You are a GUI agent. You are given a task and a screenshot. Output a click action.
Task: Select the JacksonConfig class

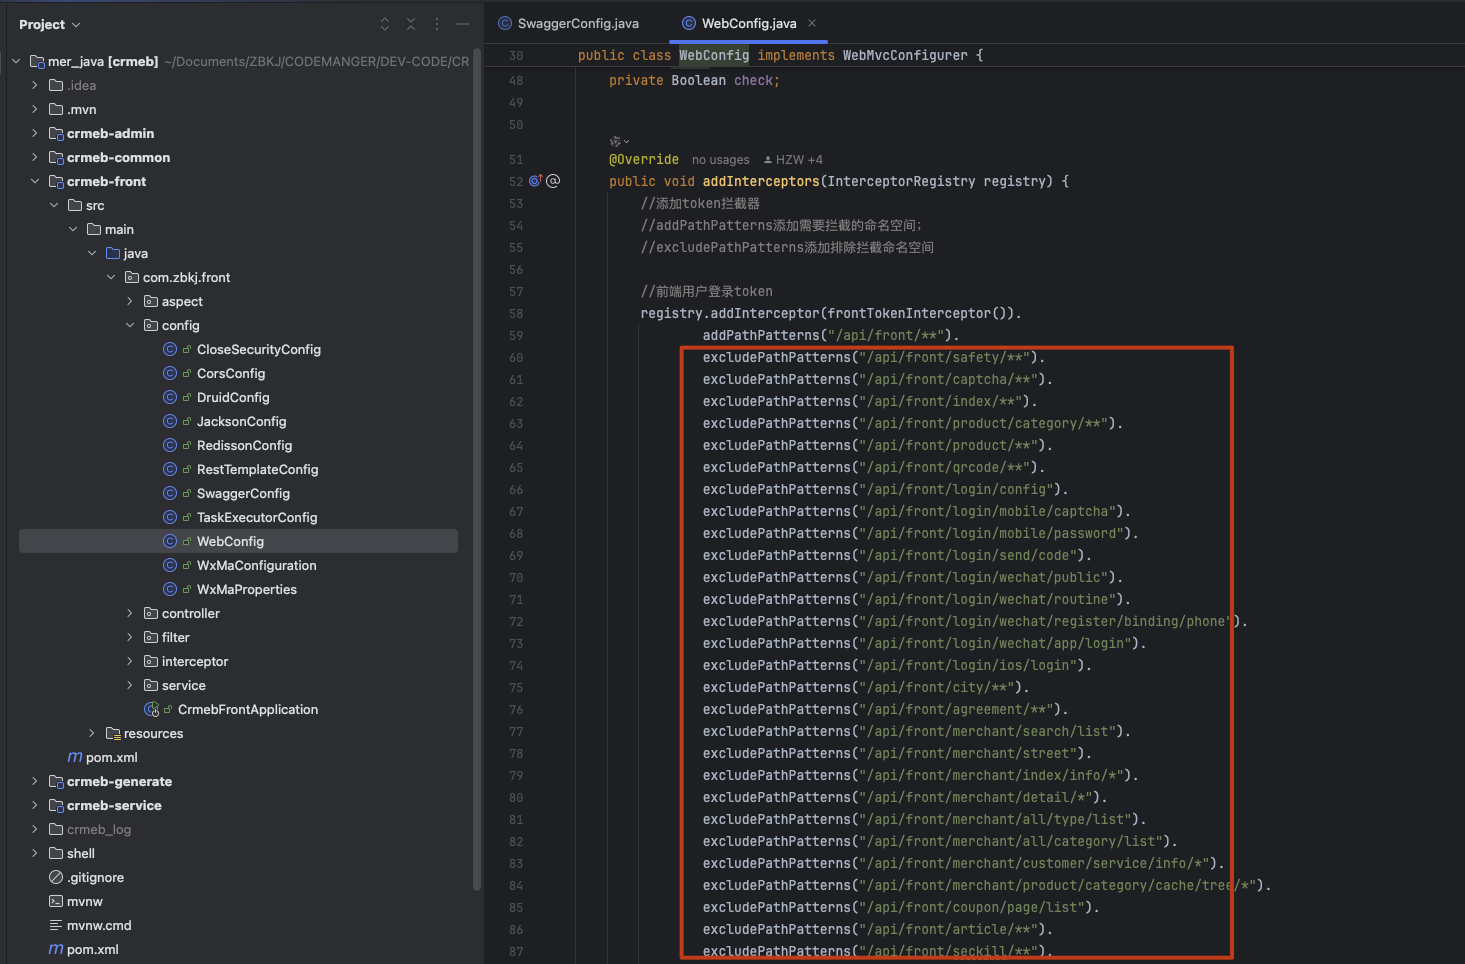click(241, 421)
